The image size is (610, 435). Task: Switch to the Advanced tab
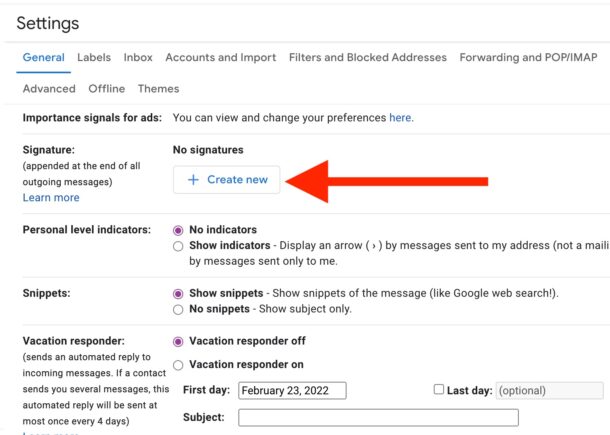point(49,89)
